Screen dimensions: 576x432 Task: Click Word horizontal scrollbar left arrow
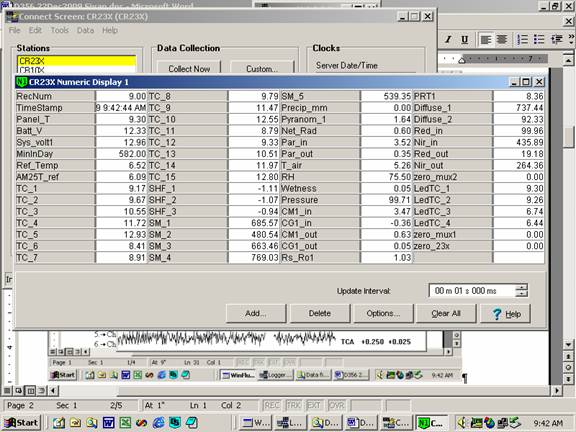53,390
